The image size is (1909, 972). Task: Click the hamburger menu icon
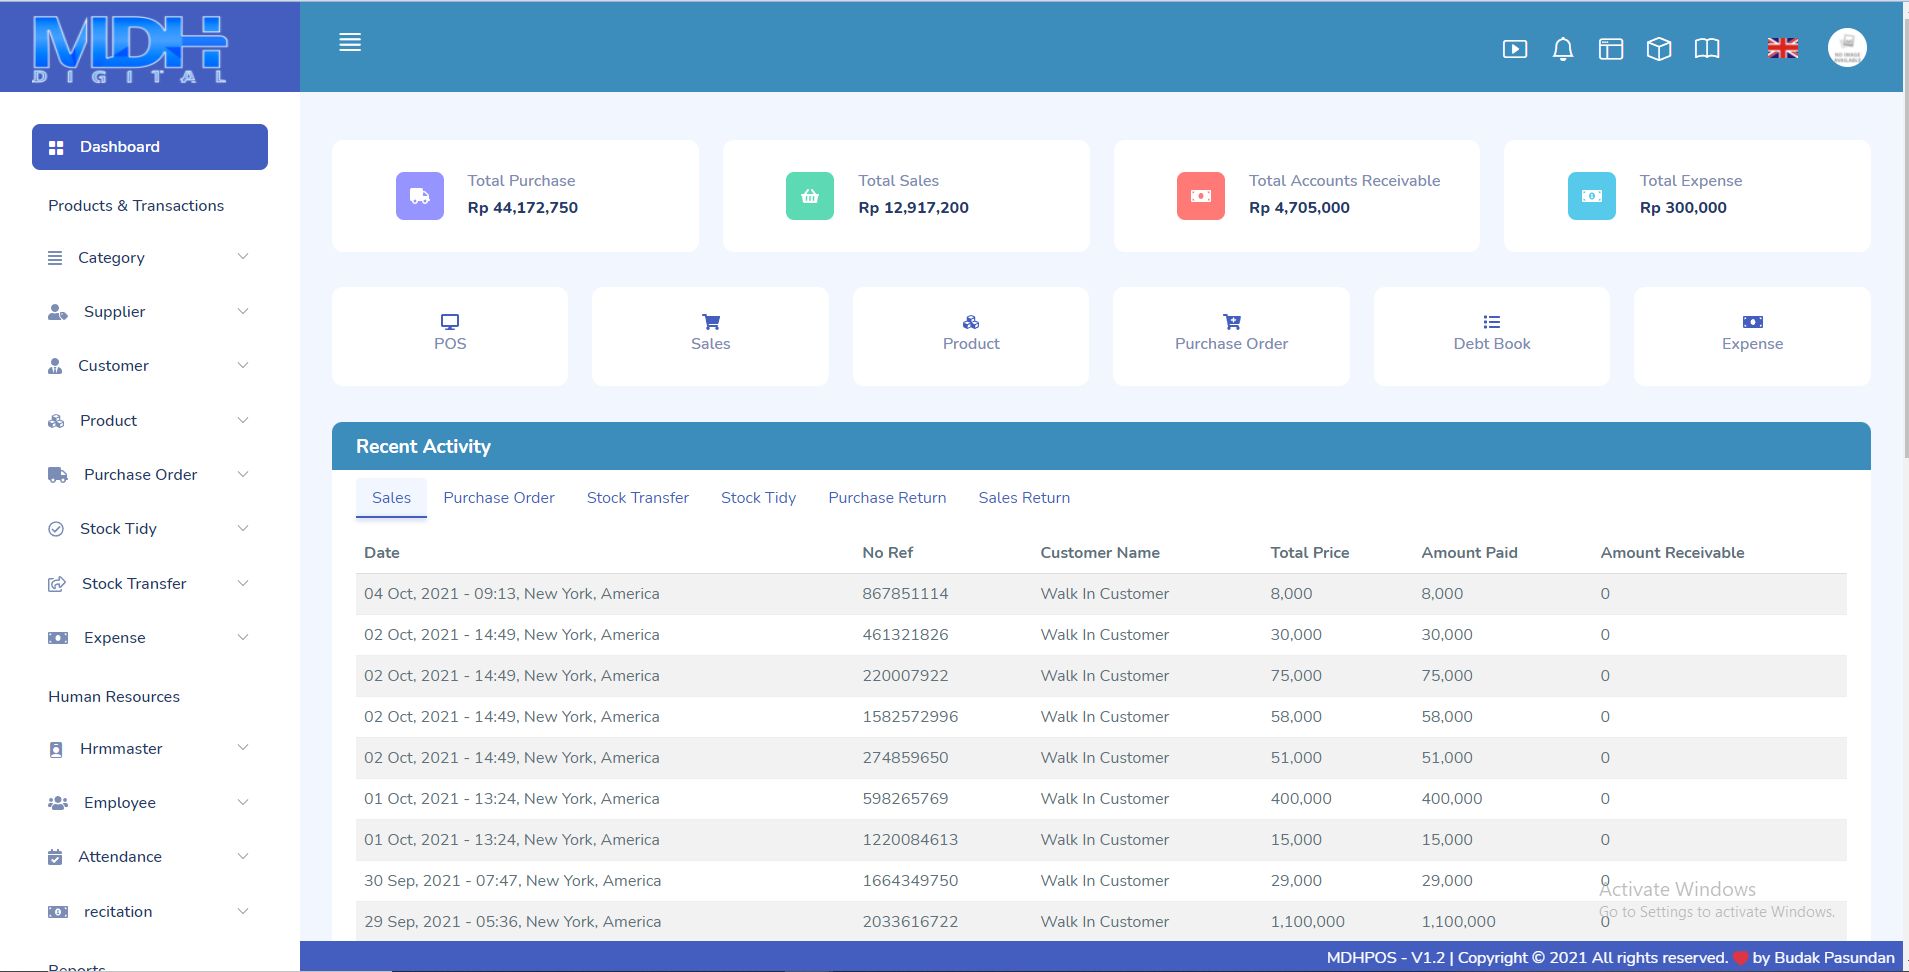[x=350, y=42]
